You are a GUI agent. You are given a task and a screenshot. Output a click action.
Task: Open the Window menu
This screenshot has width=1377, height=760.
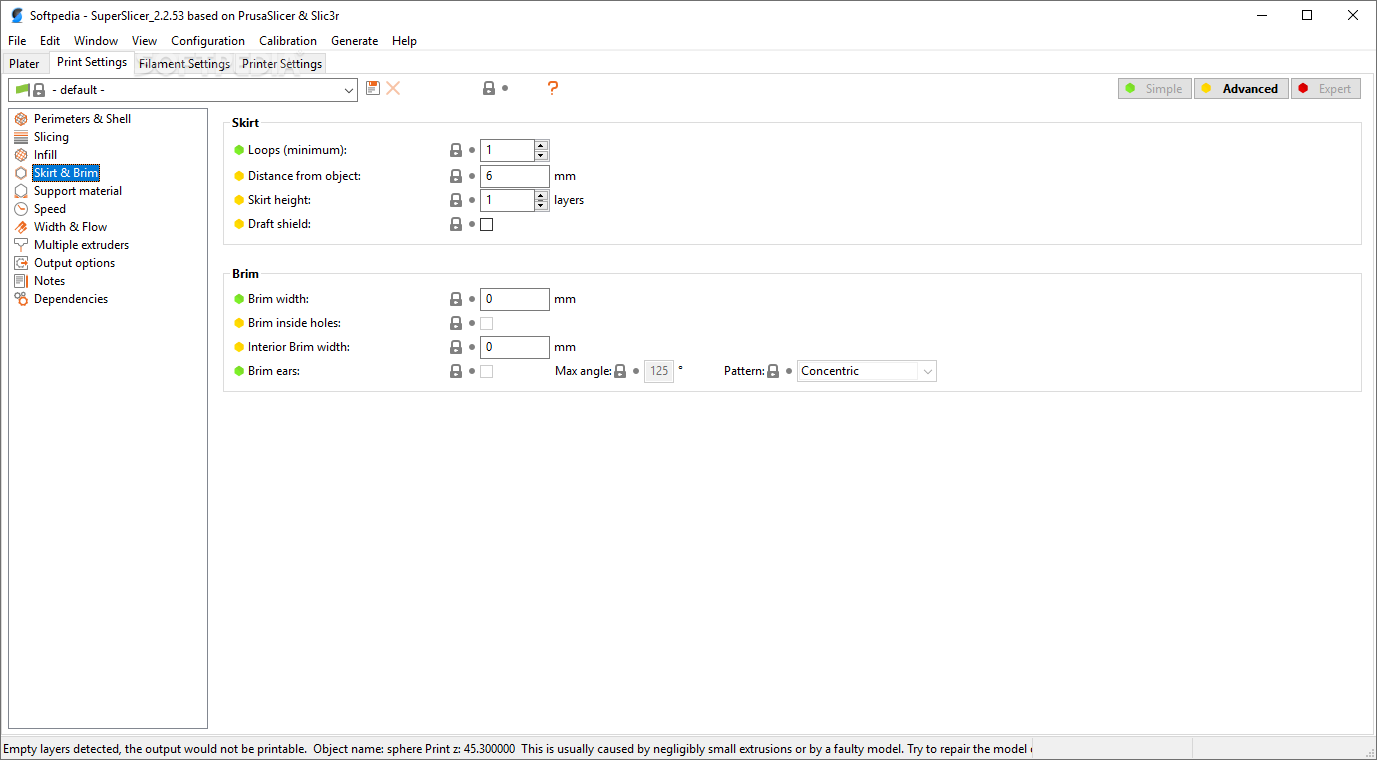pos(96,41)
